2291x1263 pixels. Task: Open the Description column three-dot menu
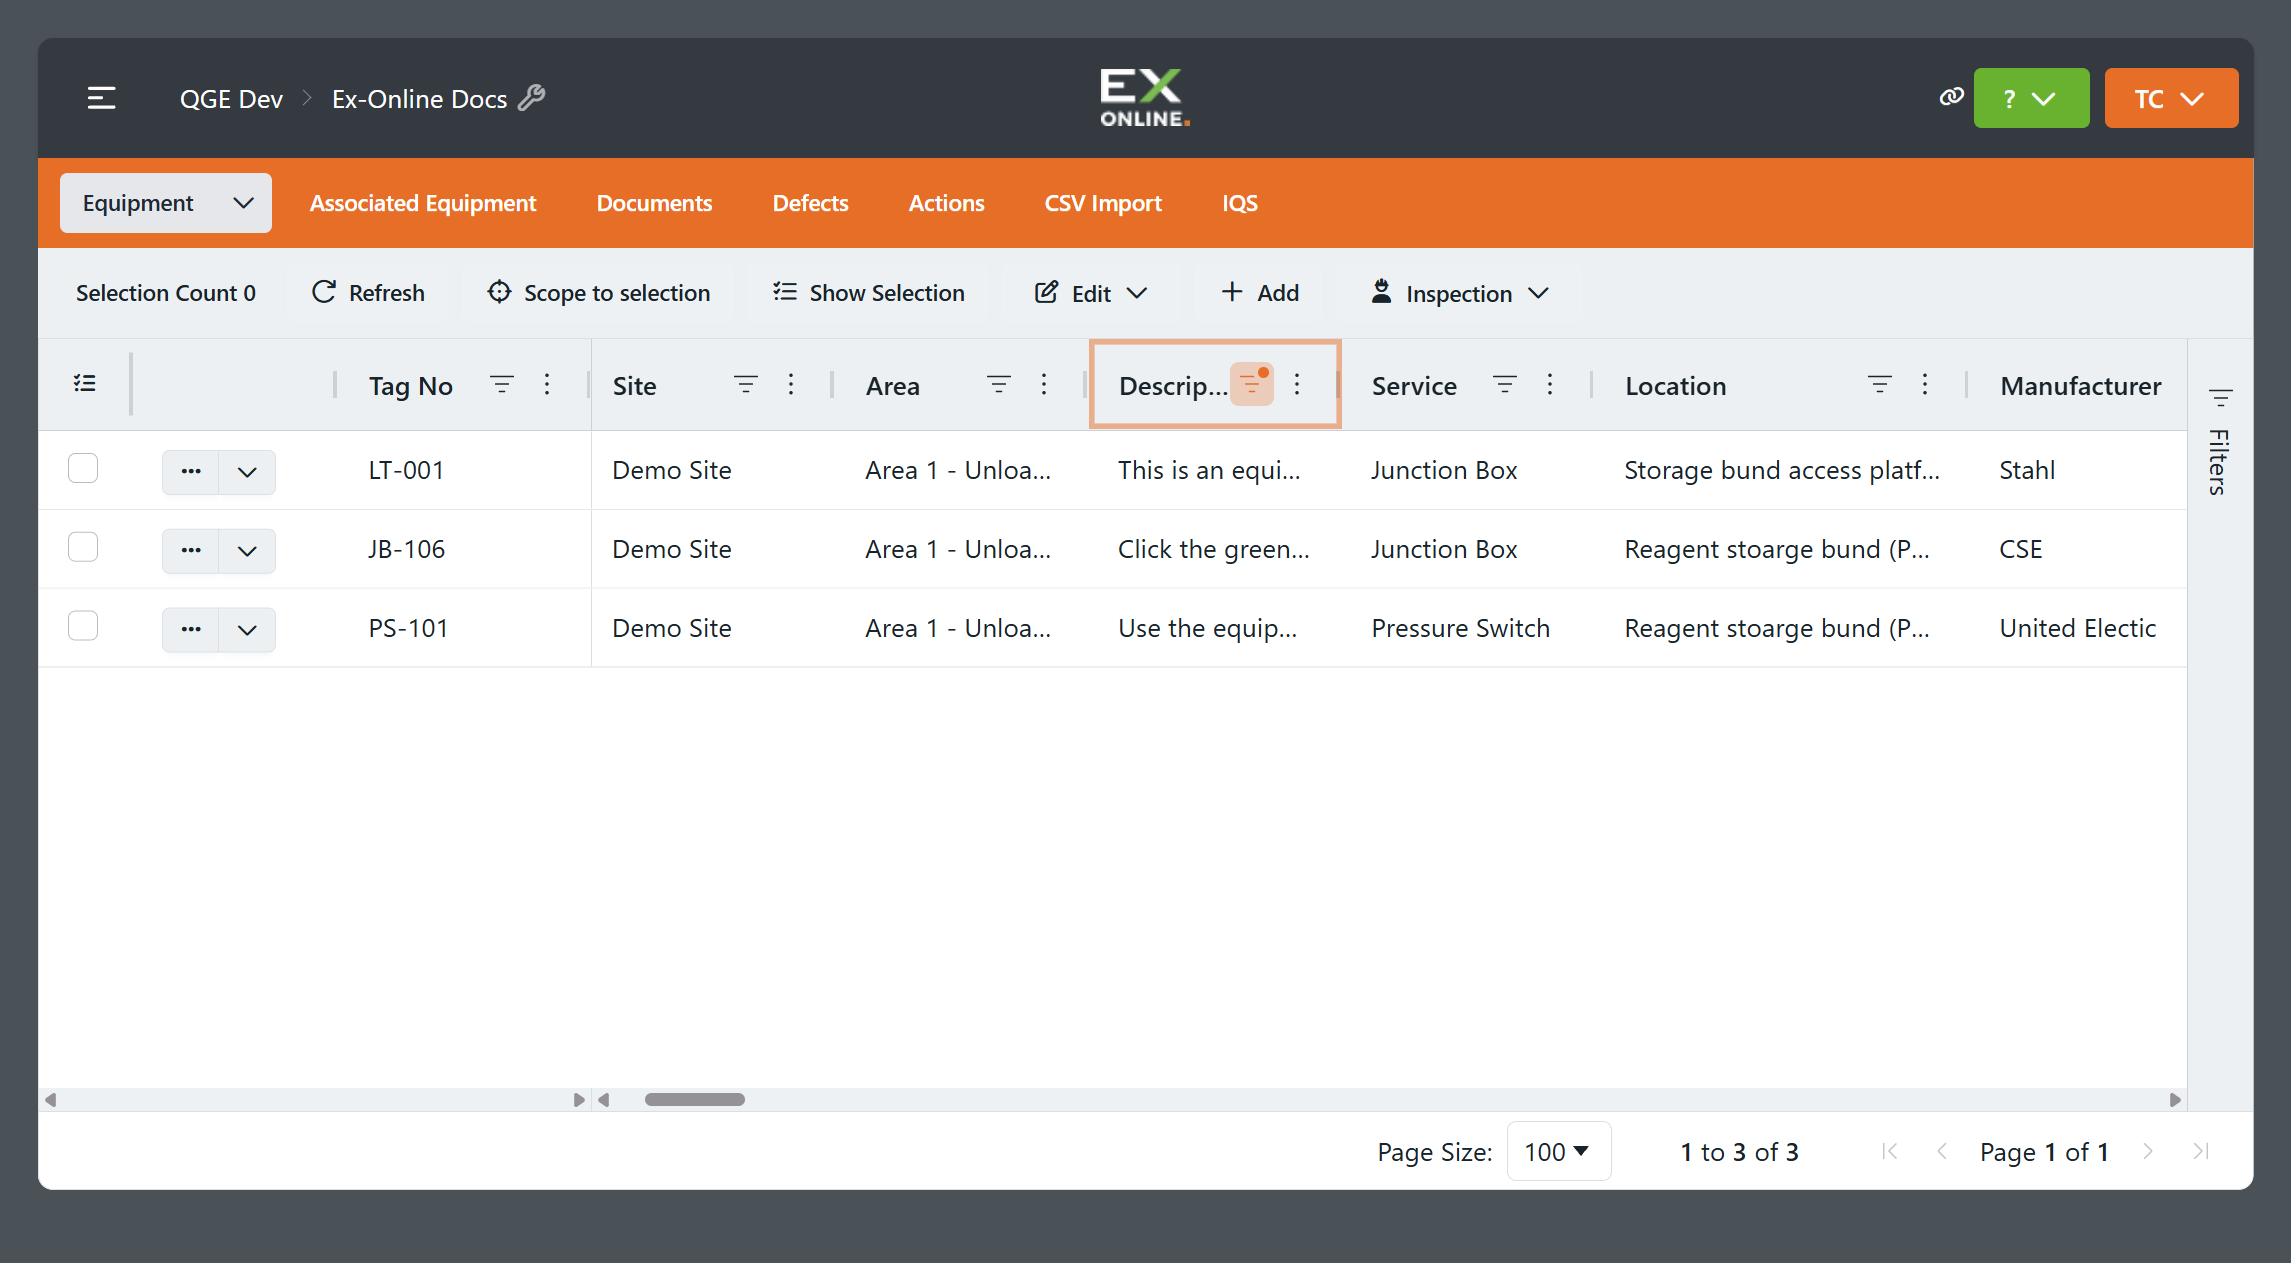click(x=1297, y=385)
